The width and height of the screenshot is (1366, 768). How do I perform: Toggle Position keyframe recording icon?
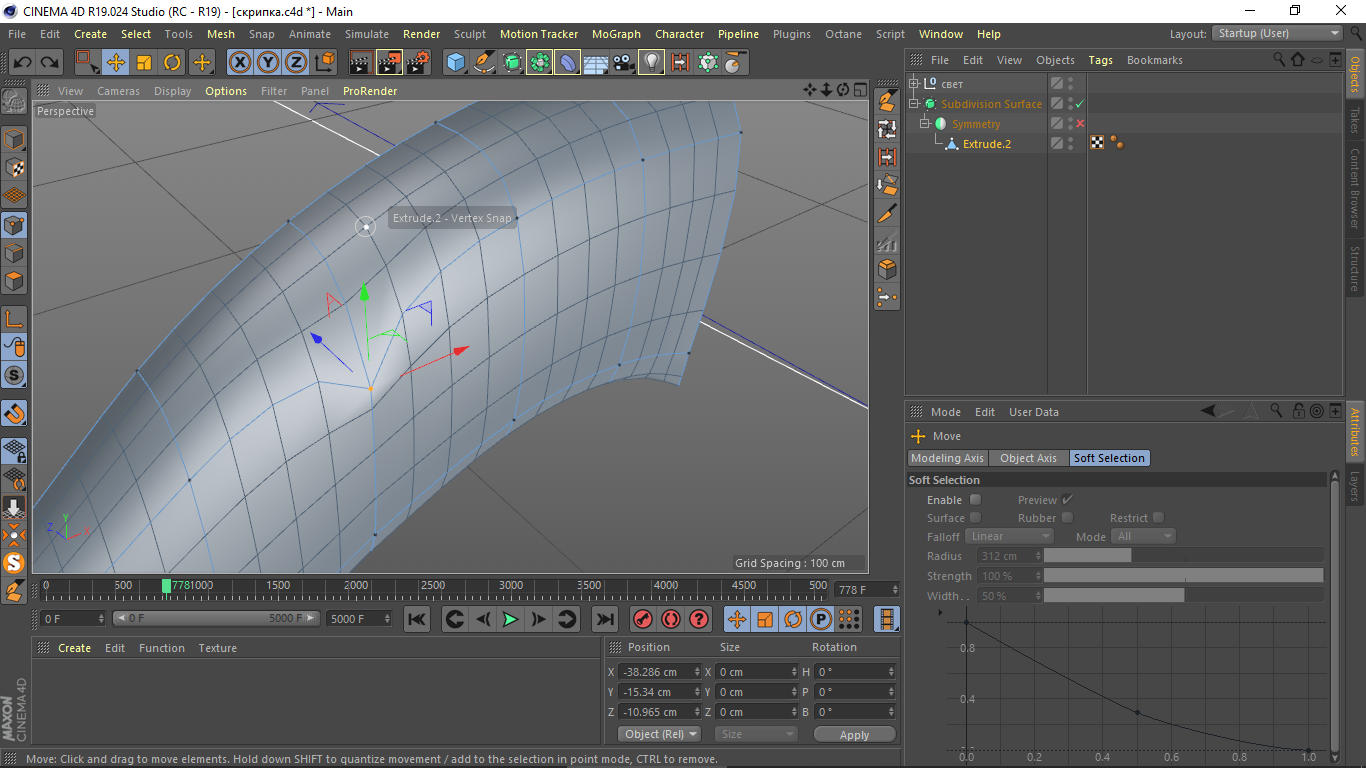[x=737, y=619]
